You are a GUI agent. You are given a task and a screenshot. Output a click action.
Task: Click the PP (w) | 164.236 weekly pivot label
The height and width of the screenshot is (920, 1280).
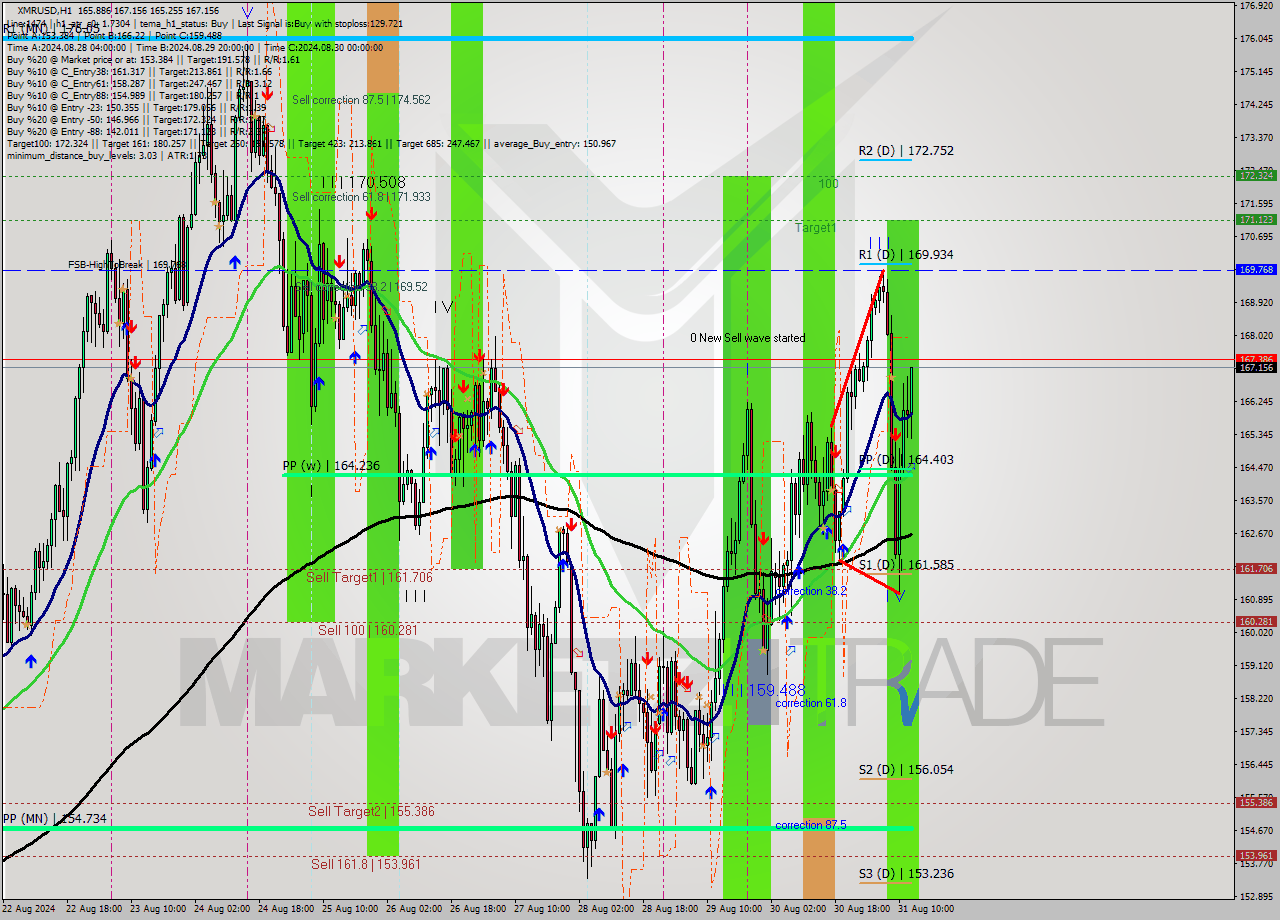(x=331, y=466)
